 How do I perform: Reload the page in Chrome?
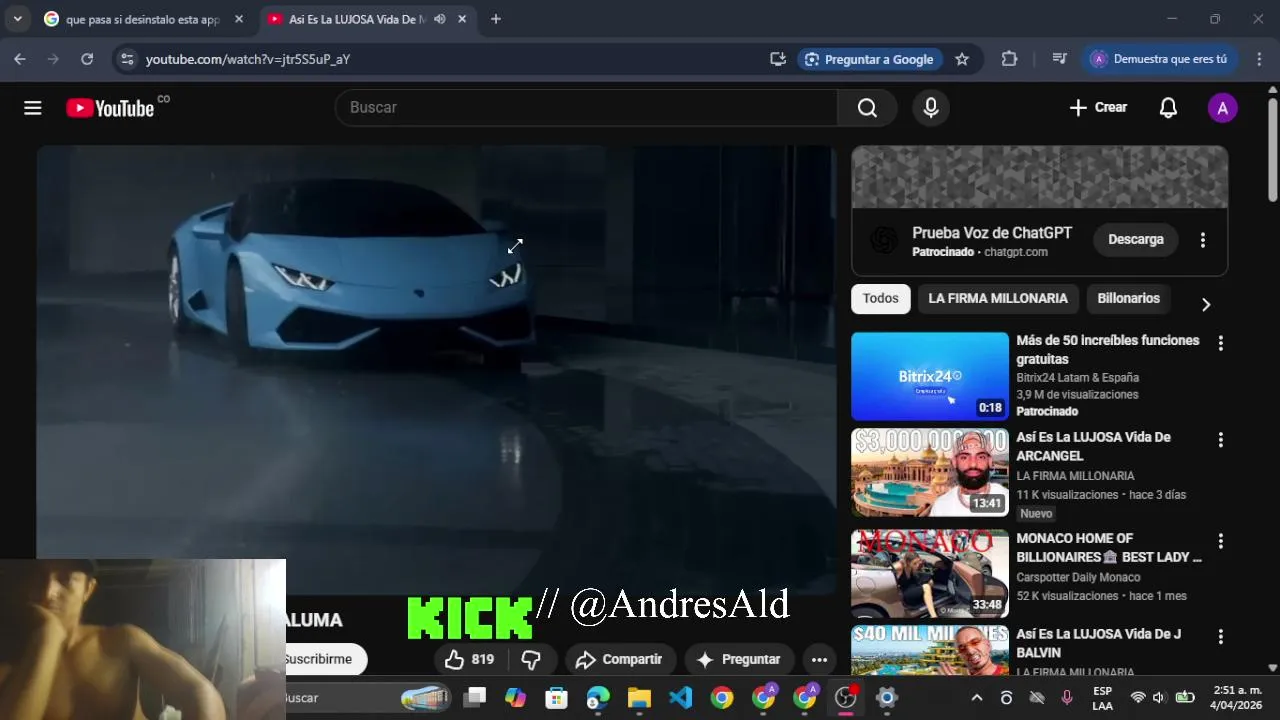point(87,59)
